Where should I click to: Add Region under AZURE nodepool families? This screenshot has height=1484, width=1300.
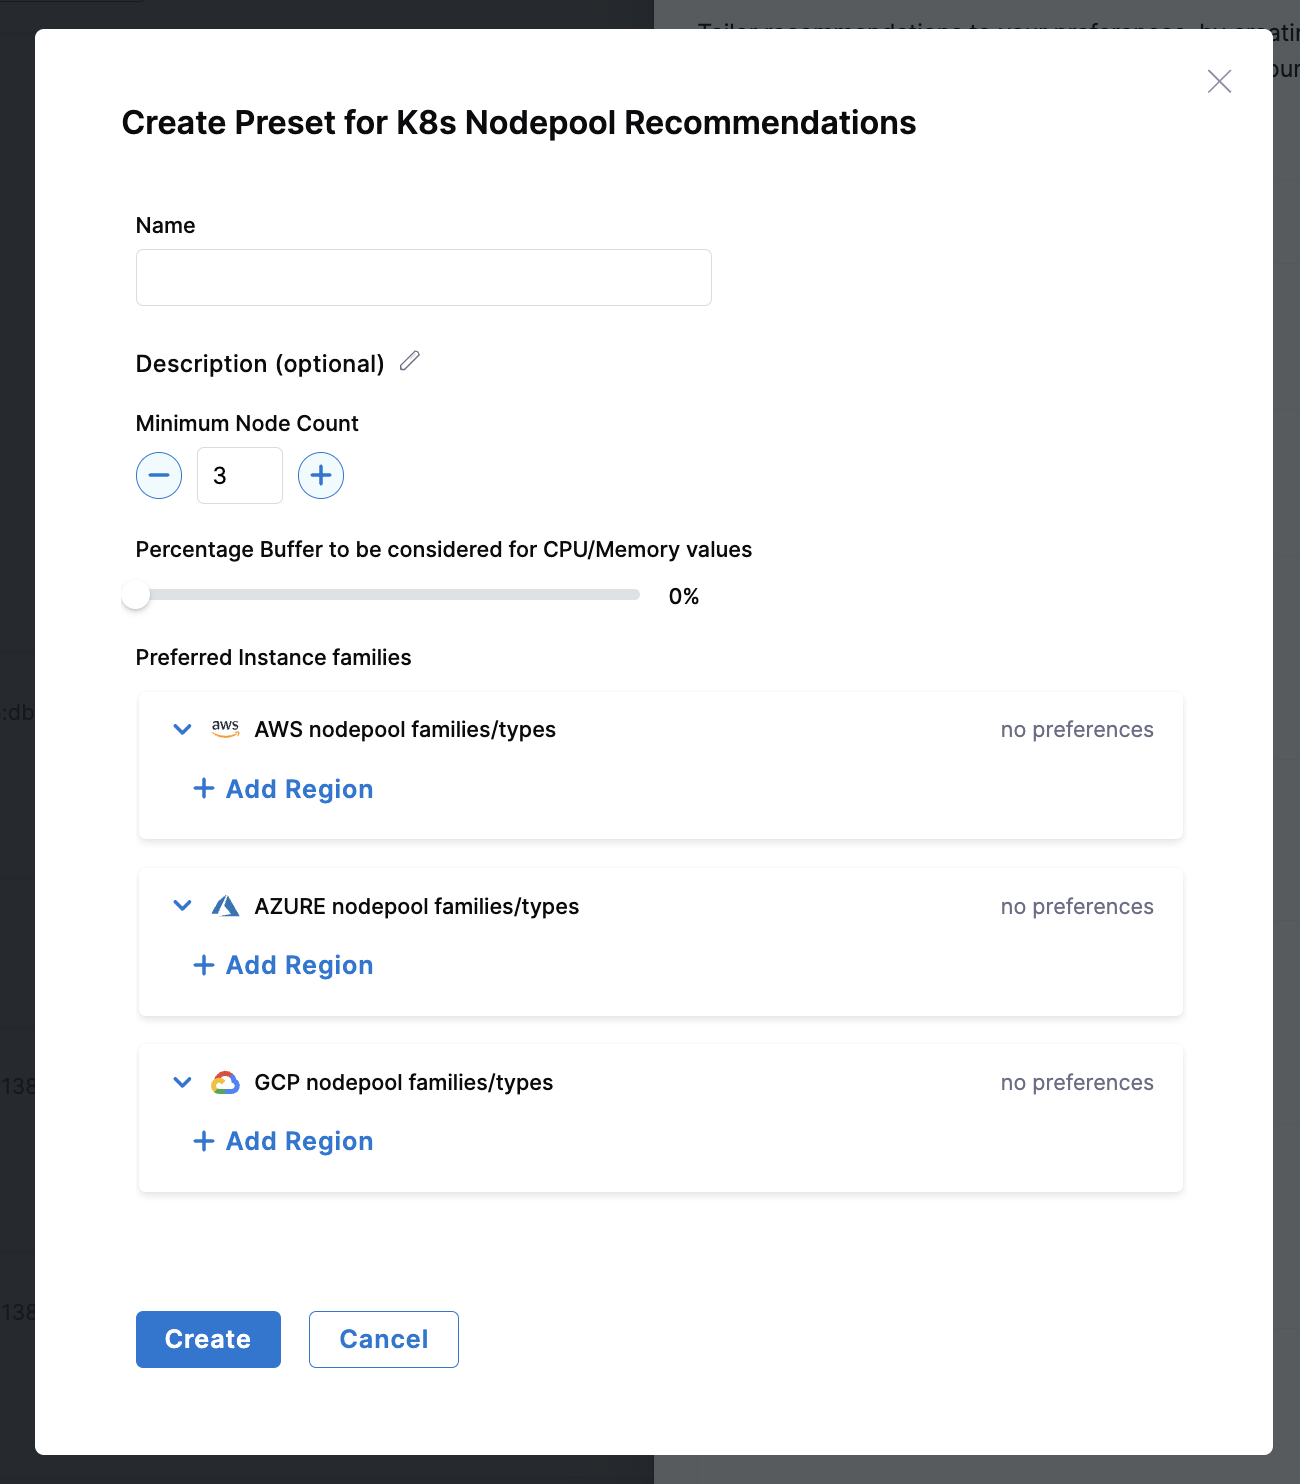(284, 965)
